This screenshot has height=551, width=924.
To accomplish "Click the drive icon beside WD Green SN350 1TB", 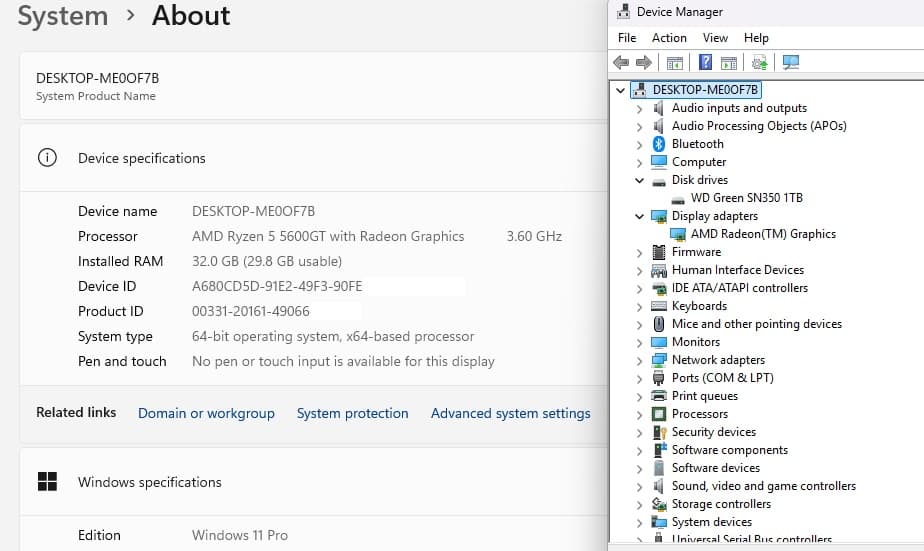I will tap(678, 199).
